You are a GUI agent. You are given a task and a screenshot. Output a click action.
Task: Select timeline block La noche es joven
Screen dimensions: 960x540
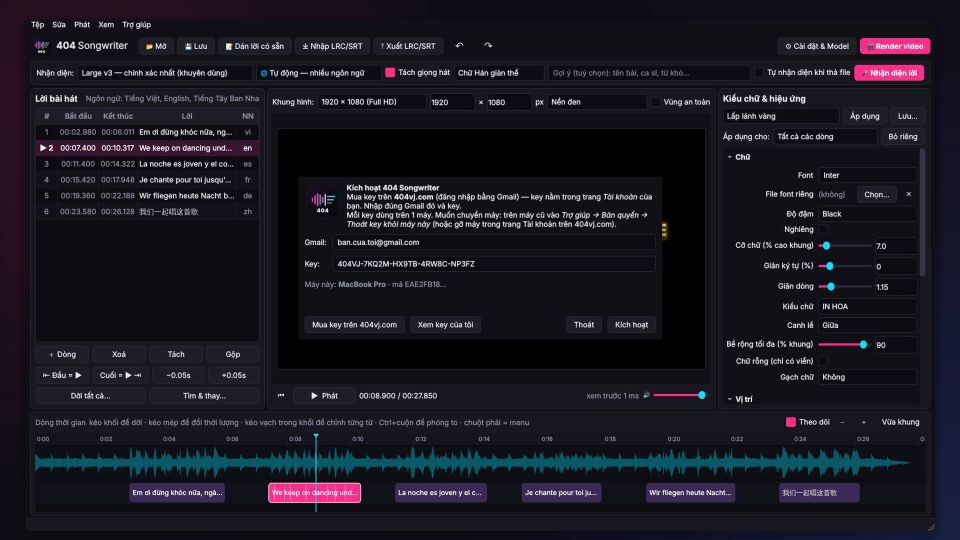coord(441,492)
